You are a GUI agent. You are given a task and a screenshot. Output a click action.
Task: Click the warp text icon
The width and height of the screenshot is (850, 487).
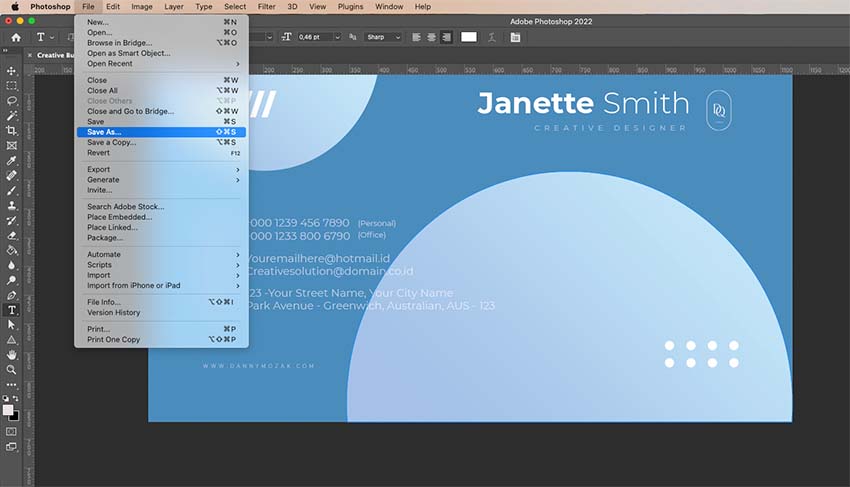pos(492,37)
